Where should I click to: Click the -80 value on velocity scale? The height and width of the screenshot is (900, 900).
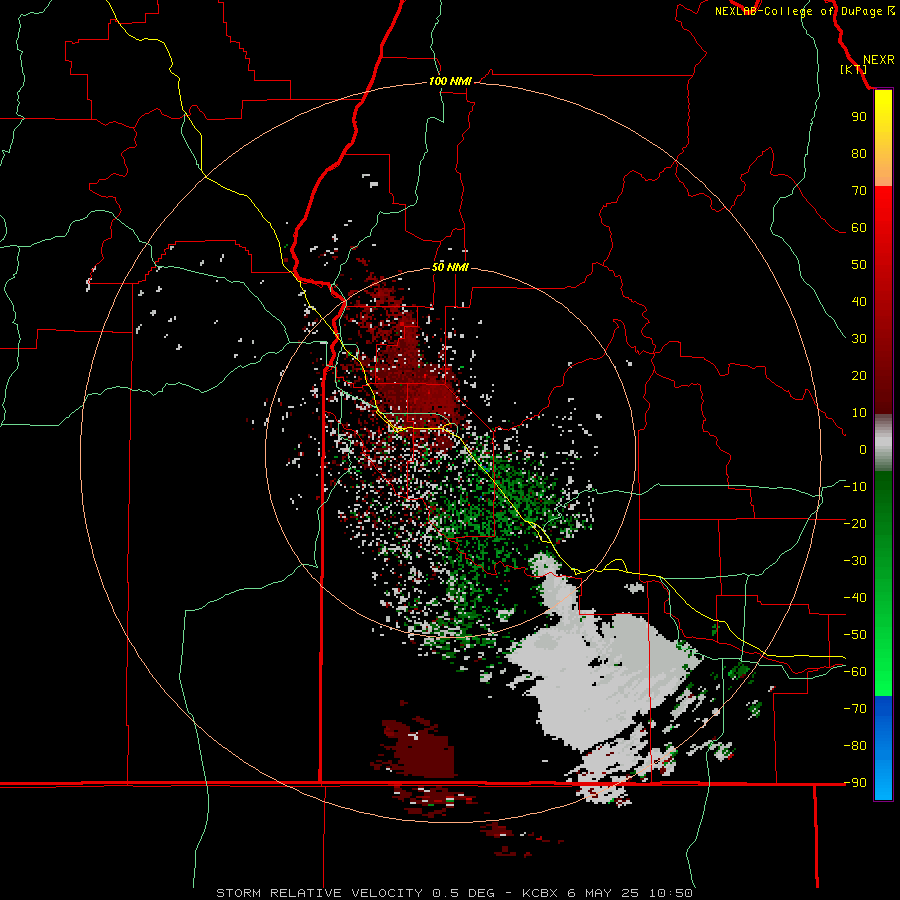point(855,746)
